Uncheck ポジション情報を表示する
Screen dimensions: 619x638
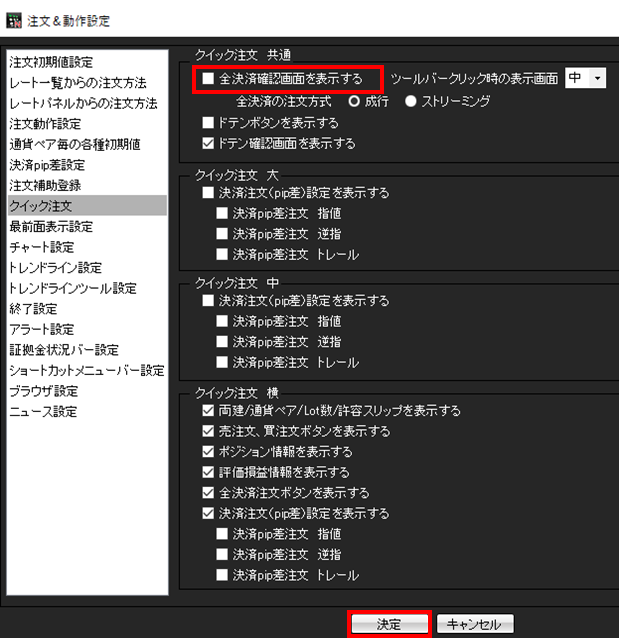tap(208, 451)
